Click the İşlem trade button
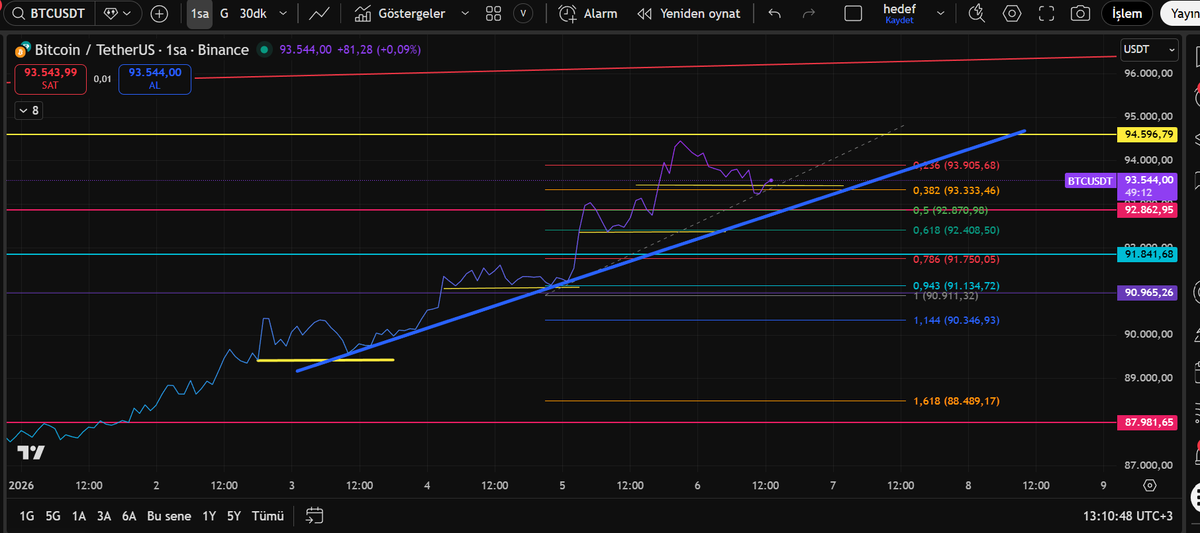 pyautogui.click(x=1127, y=14)
